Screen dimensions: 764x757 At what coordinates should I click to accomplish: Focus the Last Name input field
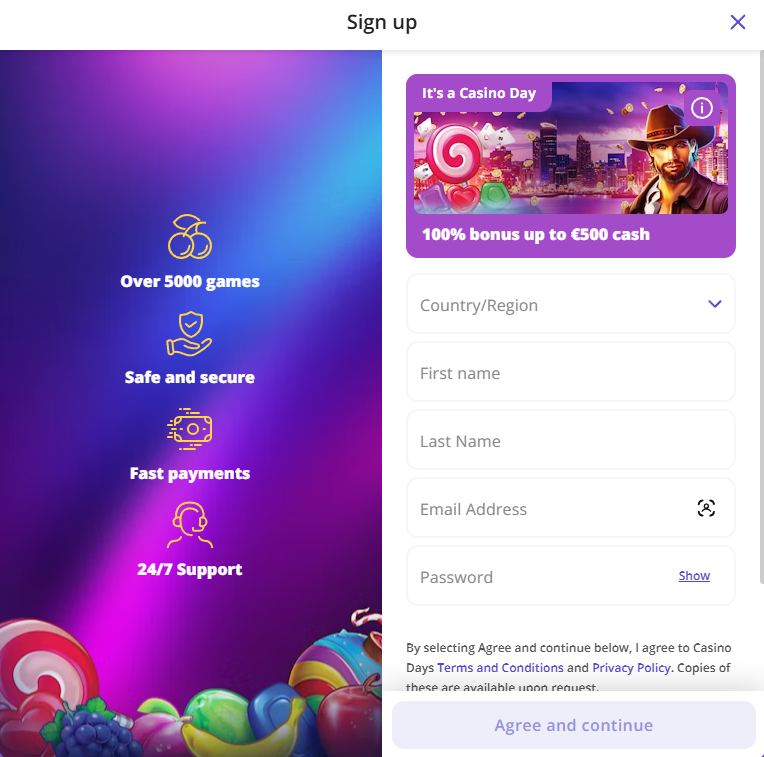(571, 439)
